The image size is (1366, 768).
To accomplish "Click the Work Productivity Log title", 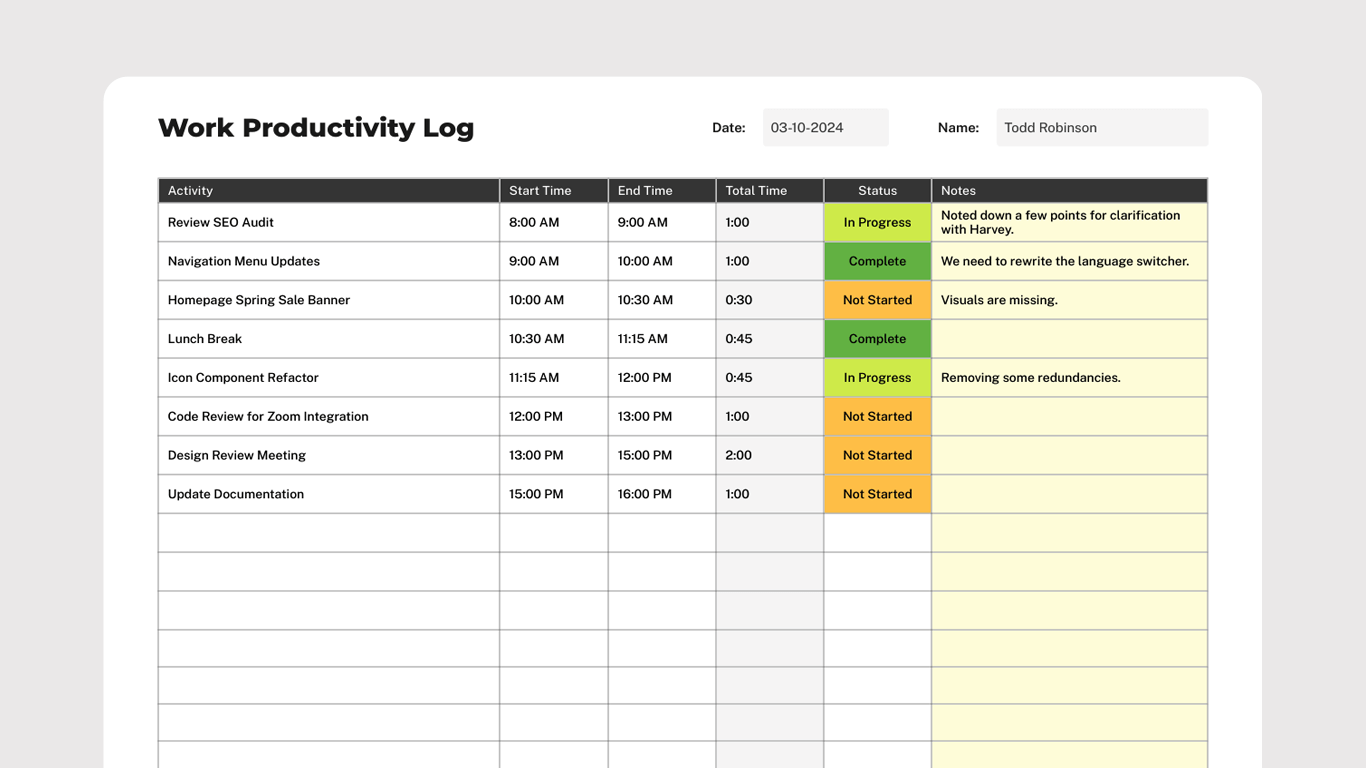I will click(316, 127).
